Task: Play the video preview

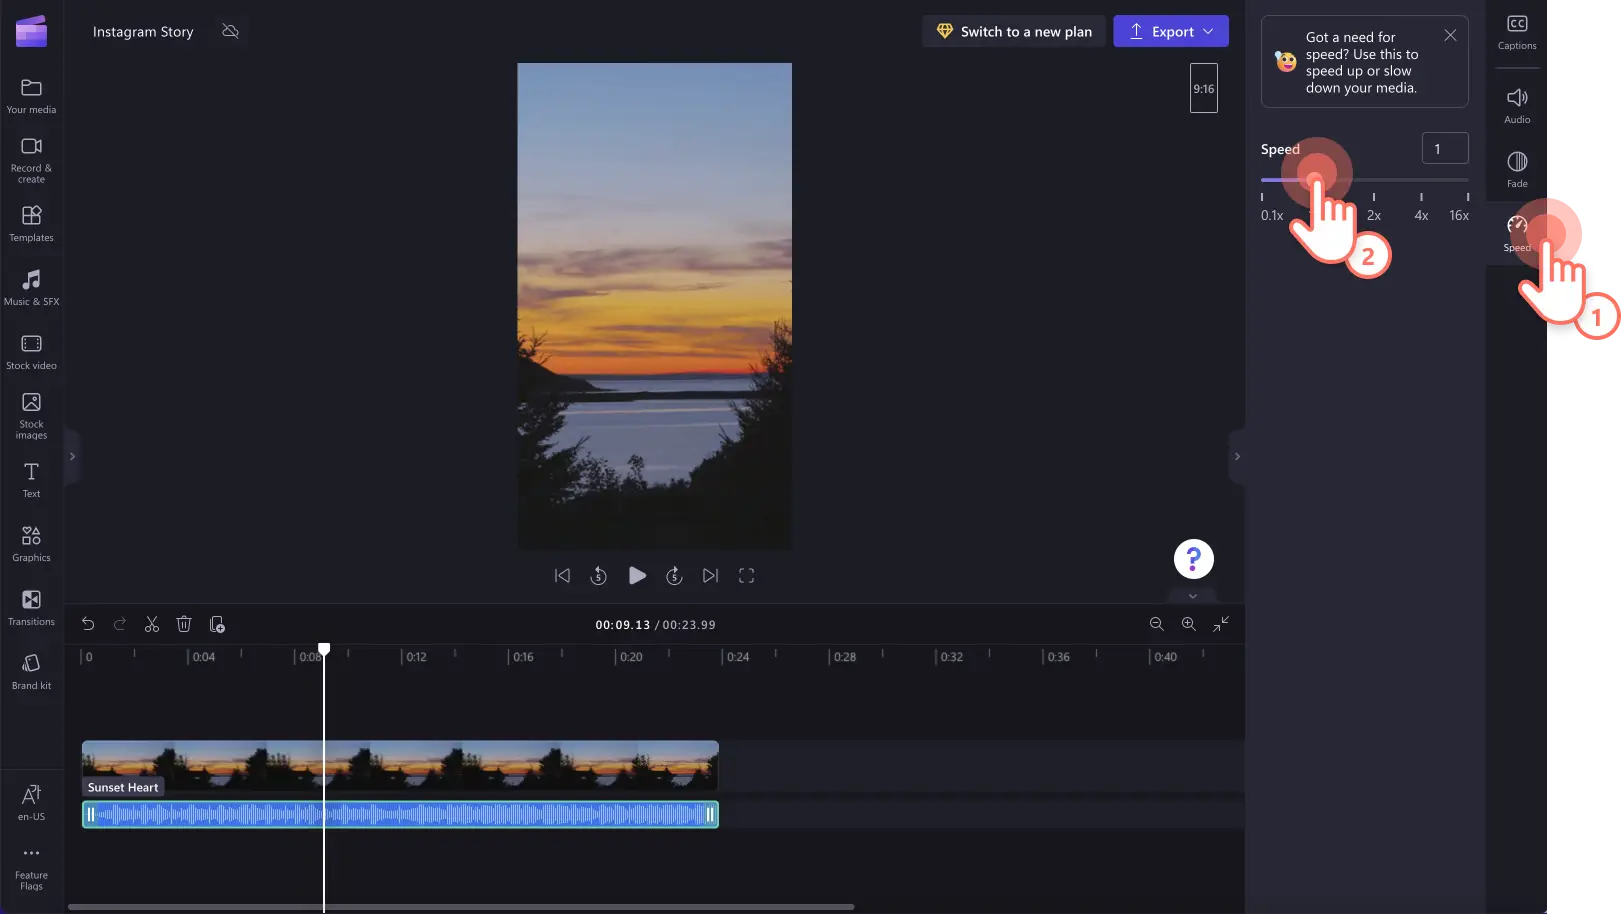Action: click(637, 575)
